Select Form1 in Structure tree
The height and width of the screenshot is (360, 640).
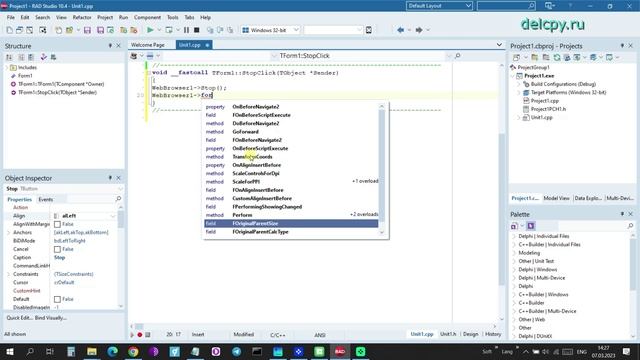click(25, 76)
